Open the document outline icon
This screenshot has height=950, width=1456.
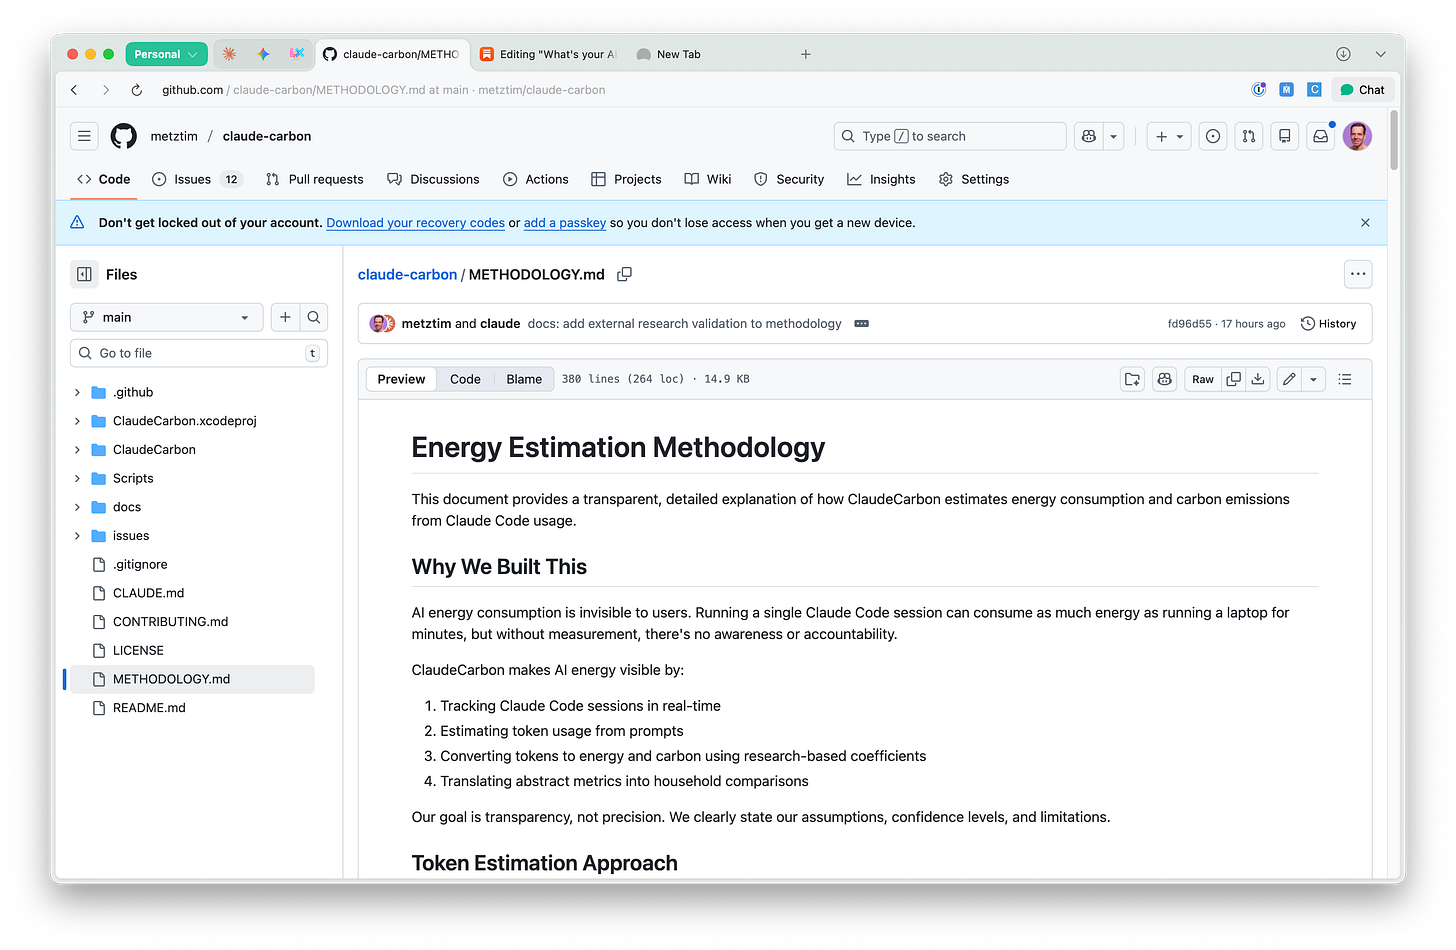[1345, 379]
